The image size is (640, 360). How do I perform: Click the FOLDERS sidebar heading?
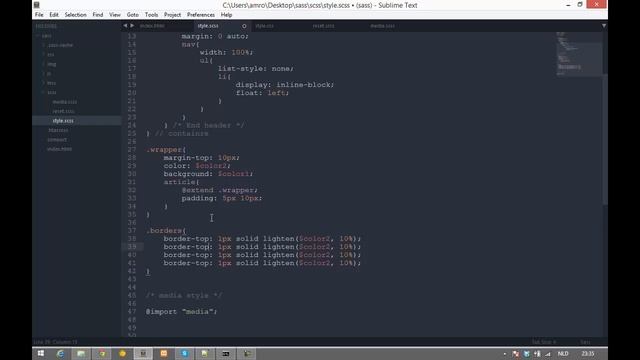pos(46,26)
